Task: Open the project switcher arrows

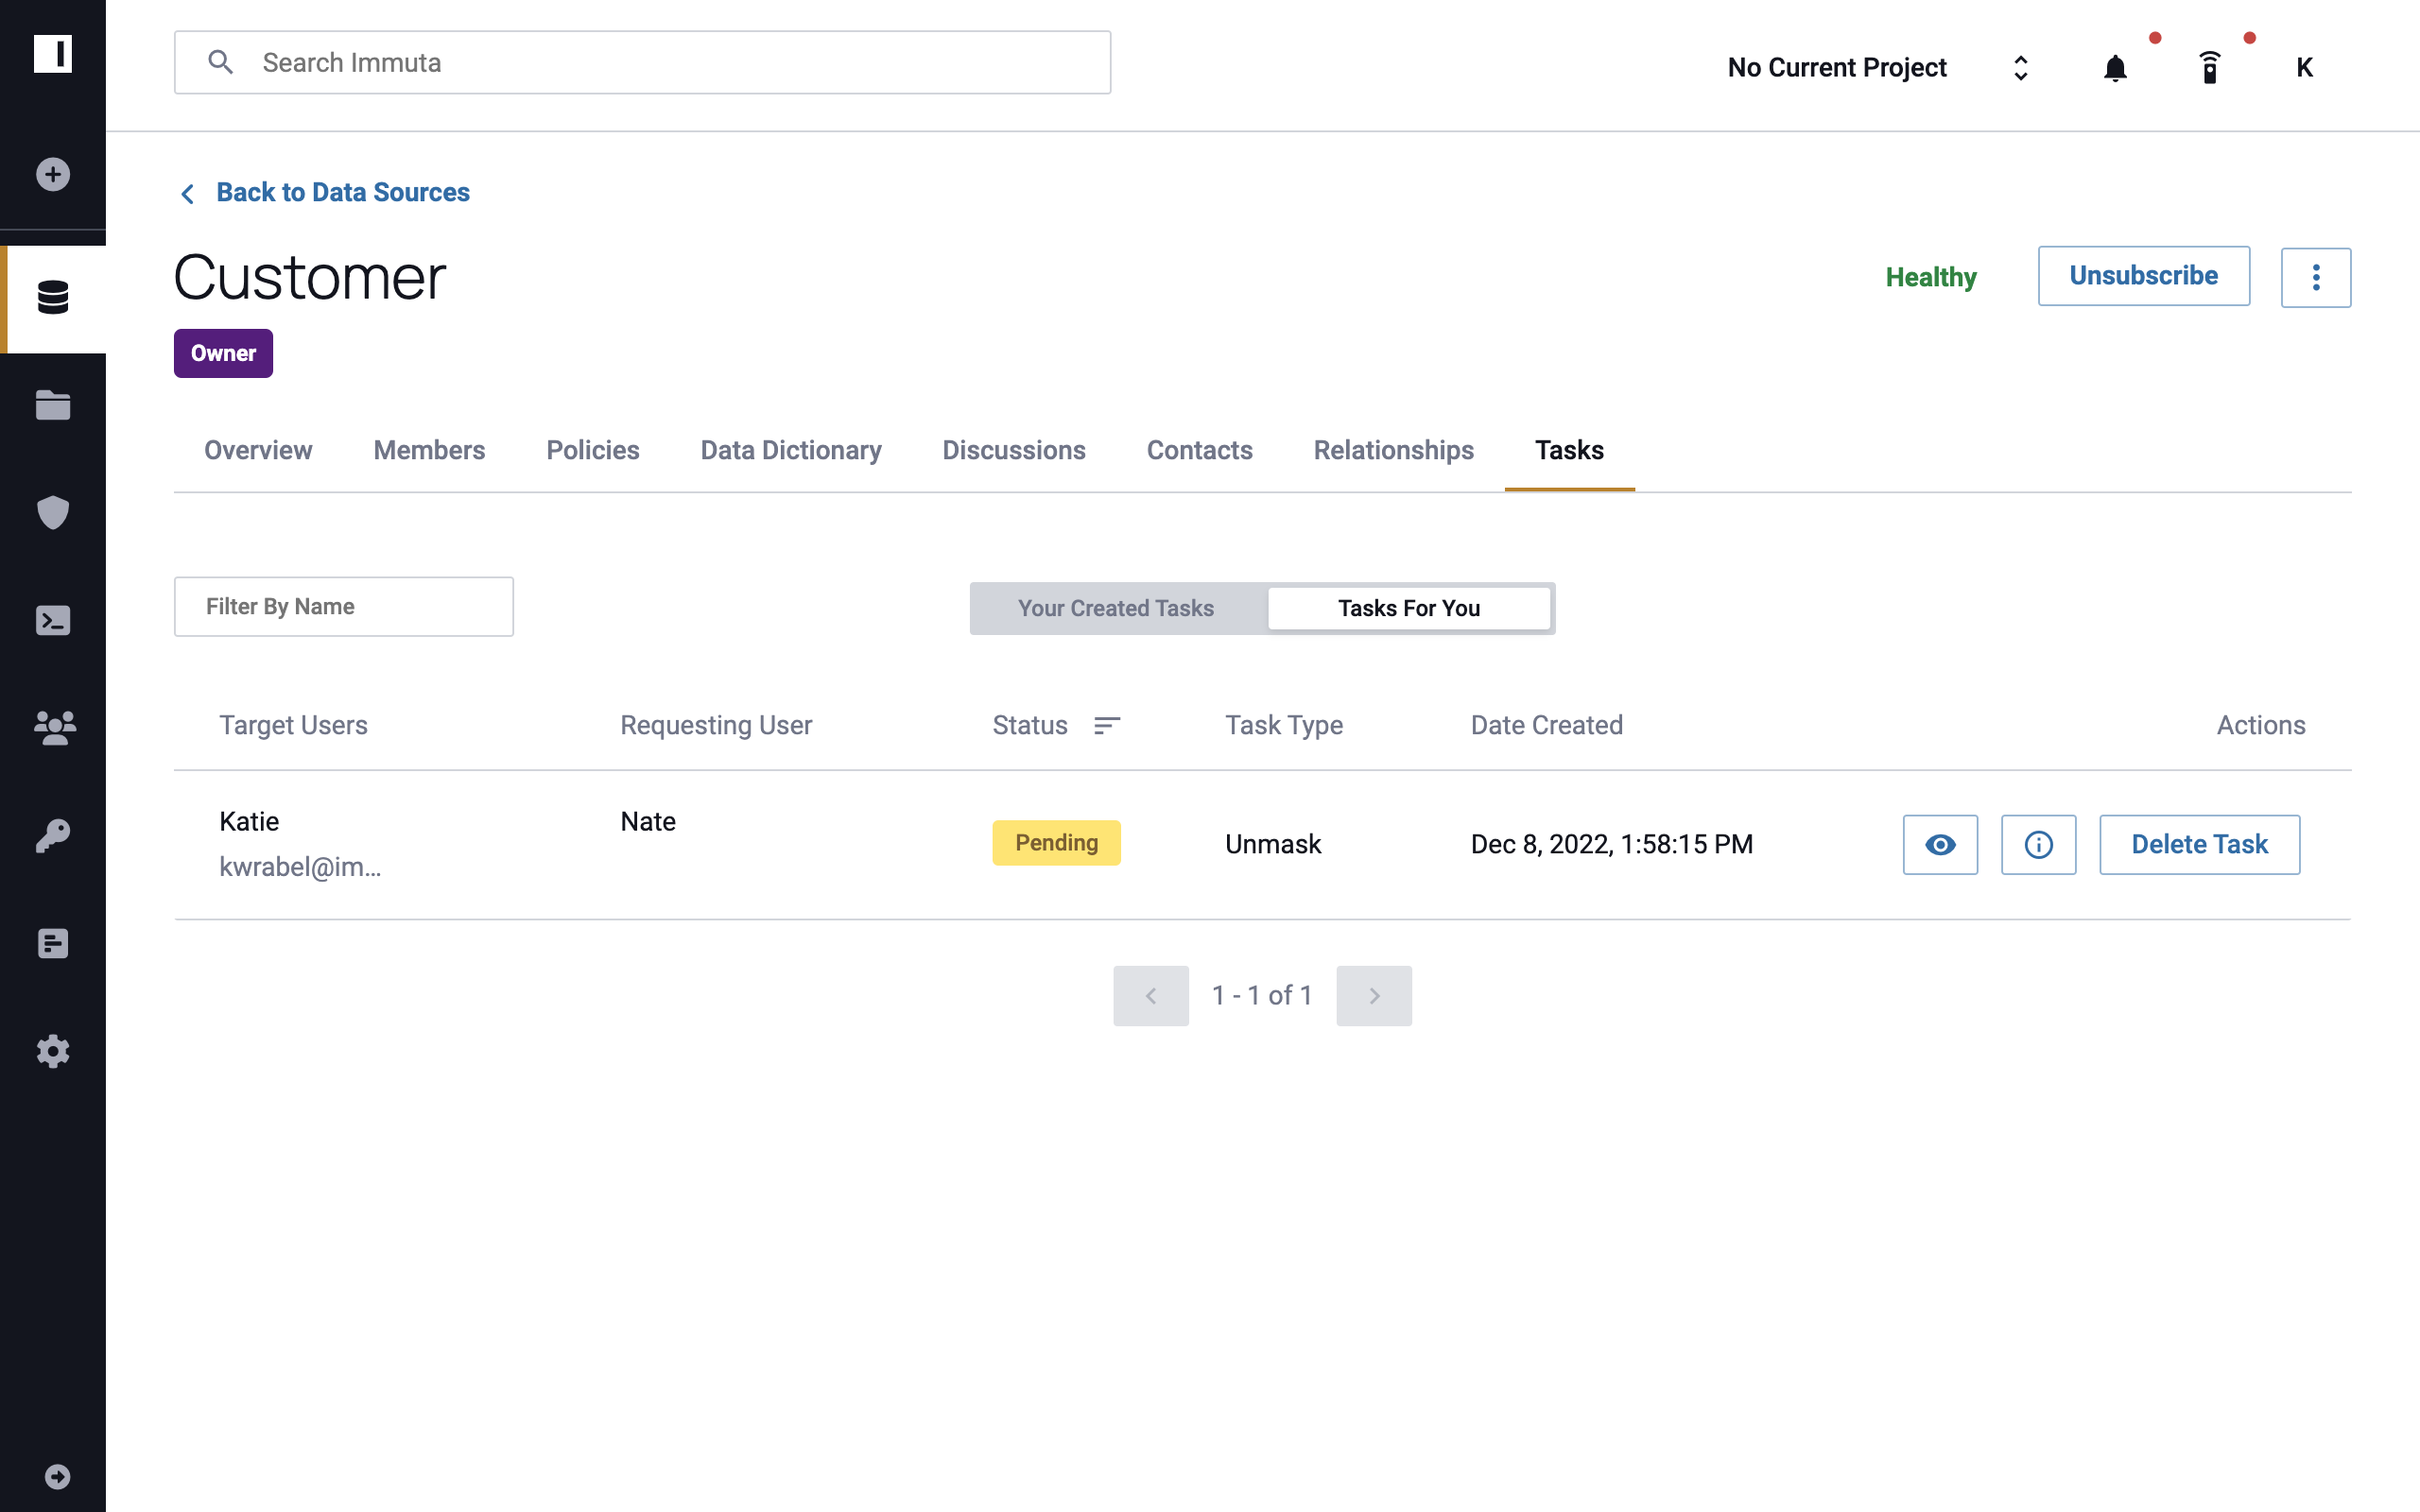Action: coord(2020,68)
